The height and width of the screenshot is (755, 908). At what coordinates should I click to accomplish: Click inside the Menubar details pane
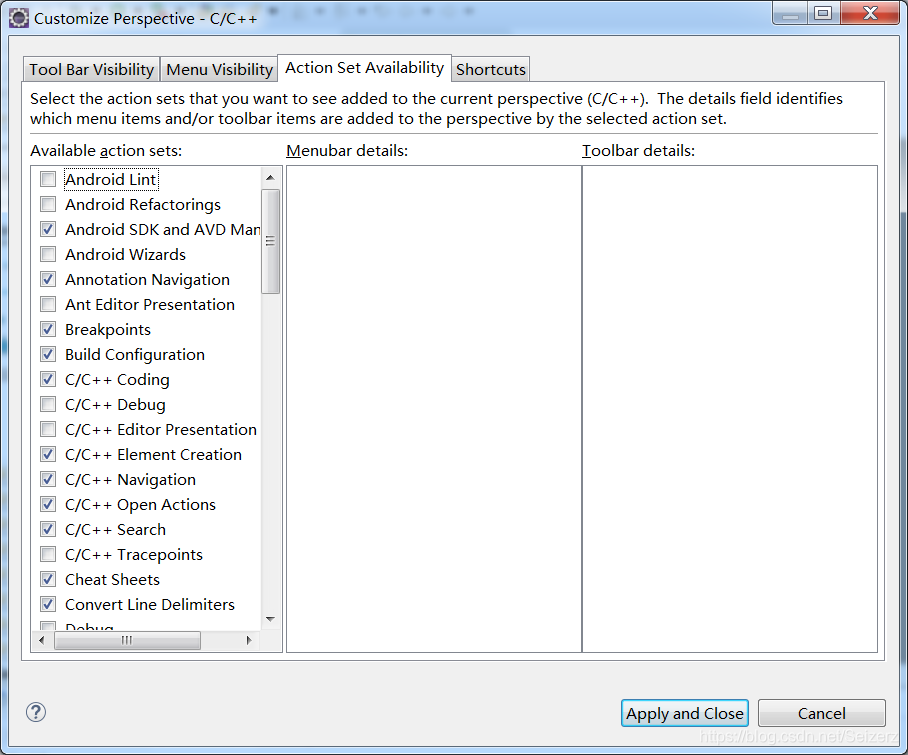click(x=434, y=409)
